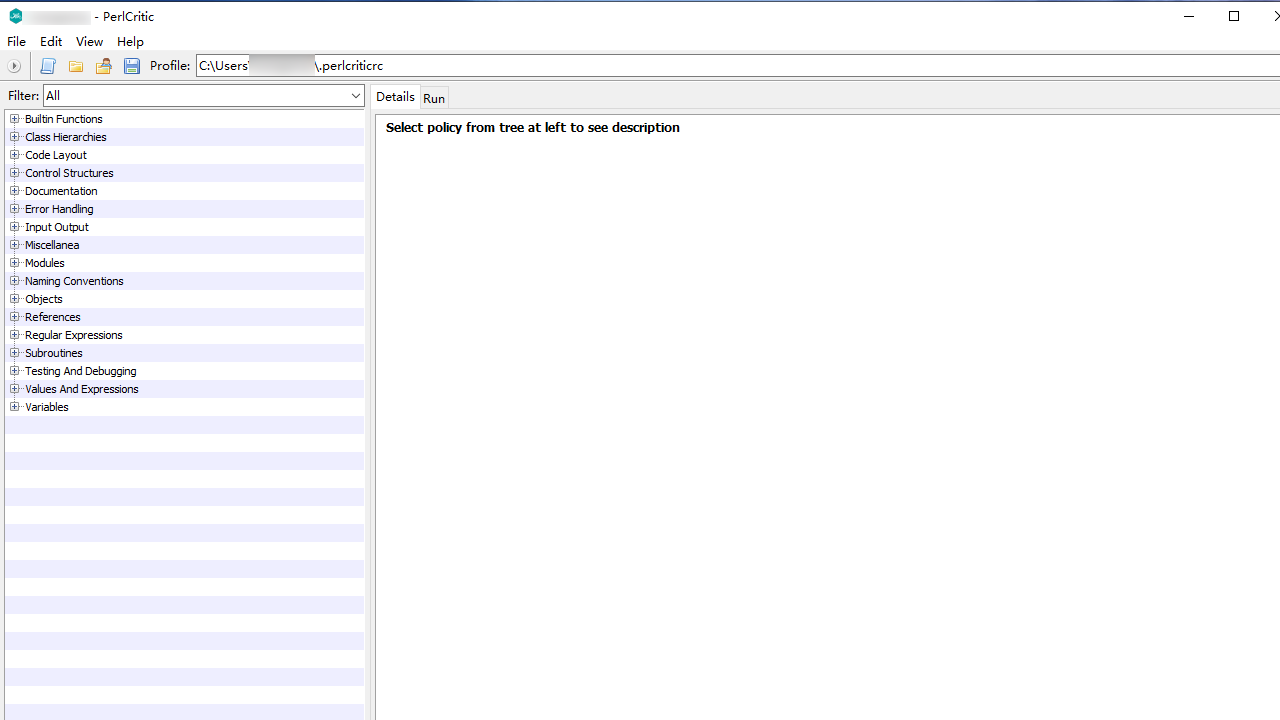Viewport: 1280px width, 720px height.
Task: Open the Filter dropdown
Action: (x=355, y=96)
